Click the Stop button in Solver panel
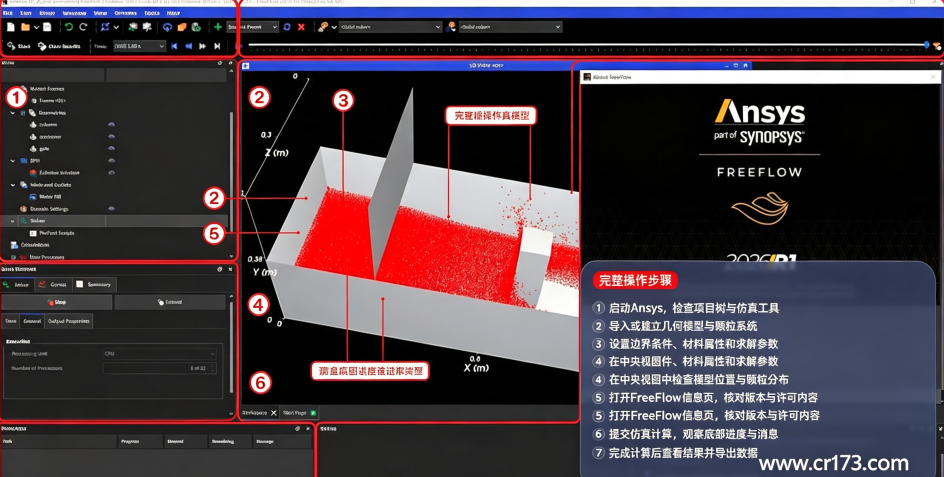The width and height of the screenshot is (944, 477). tap(57, 302)
